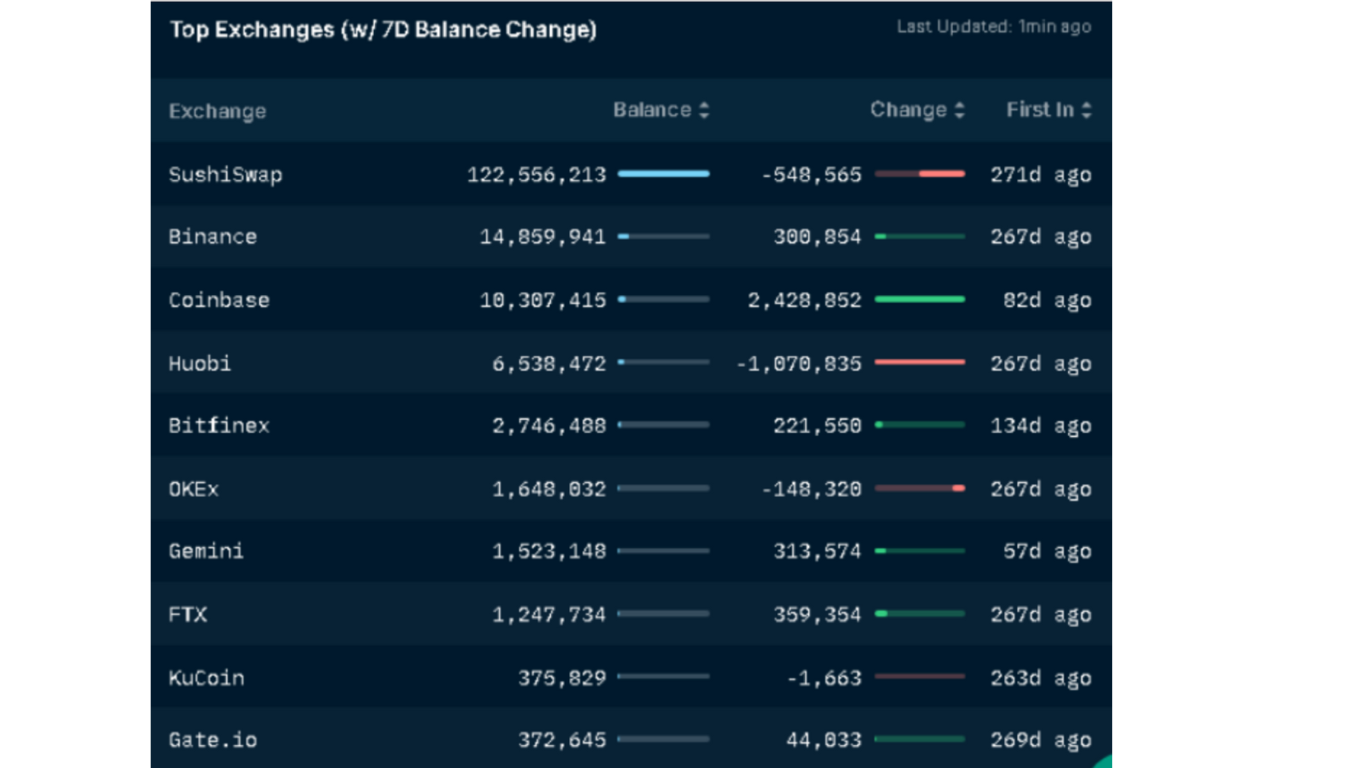Click the OKEx exchange name
This screenshot has width=1366, height=768.
(193, 489)
